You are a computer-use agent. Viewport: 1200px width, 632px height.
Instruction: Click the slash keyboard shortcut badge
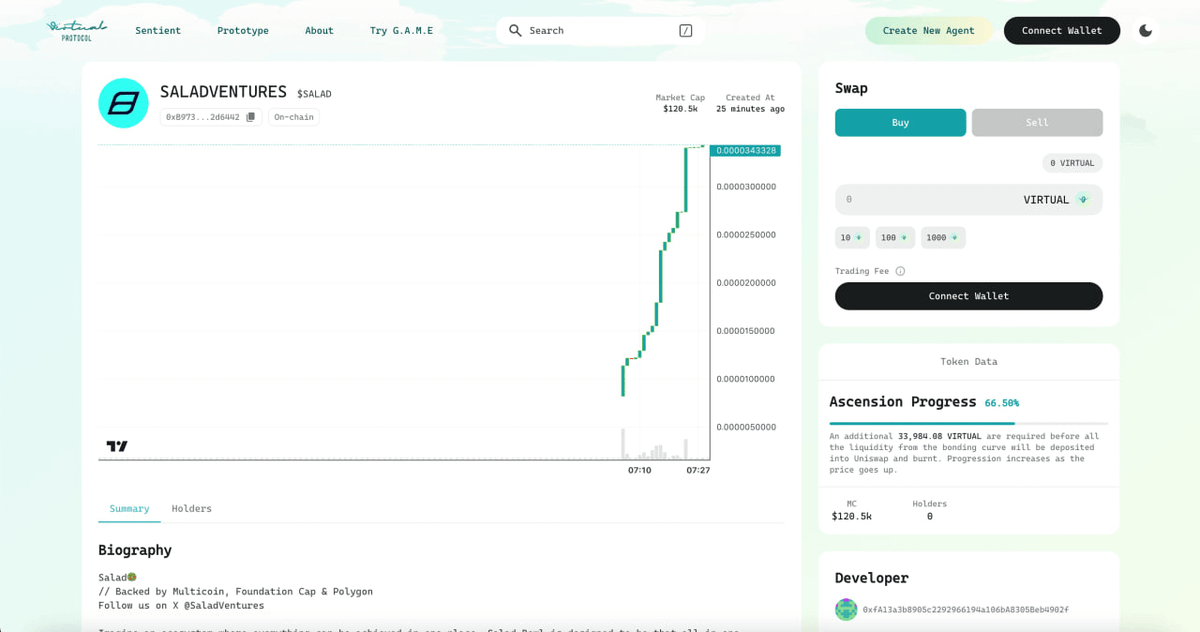tap(685, 30)
